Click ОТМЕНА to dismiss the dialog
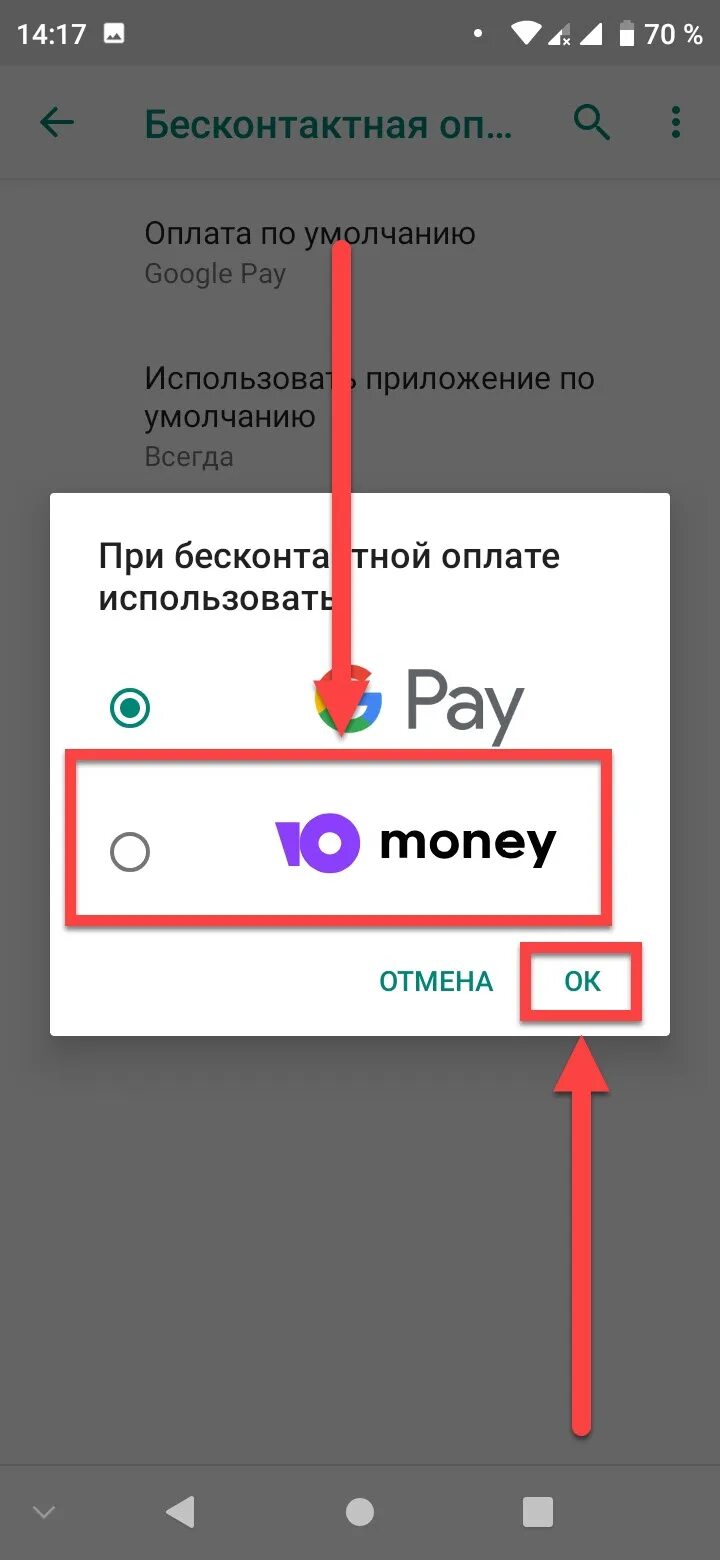Viewport: 720px width, 1560px height. (436, 982)
